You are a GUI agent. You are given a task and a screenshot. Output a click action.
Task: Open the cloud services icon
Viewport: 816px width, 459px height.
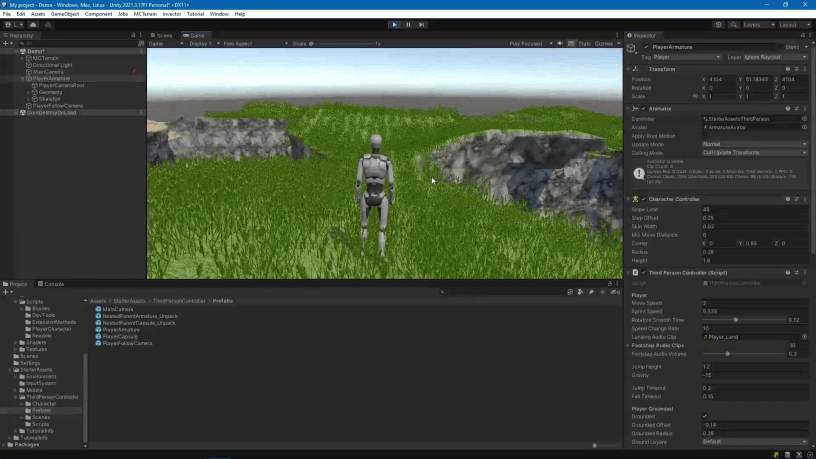(33, 24)
